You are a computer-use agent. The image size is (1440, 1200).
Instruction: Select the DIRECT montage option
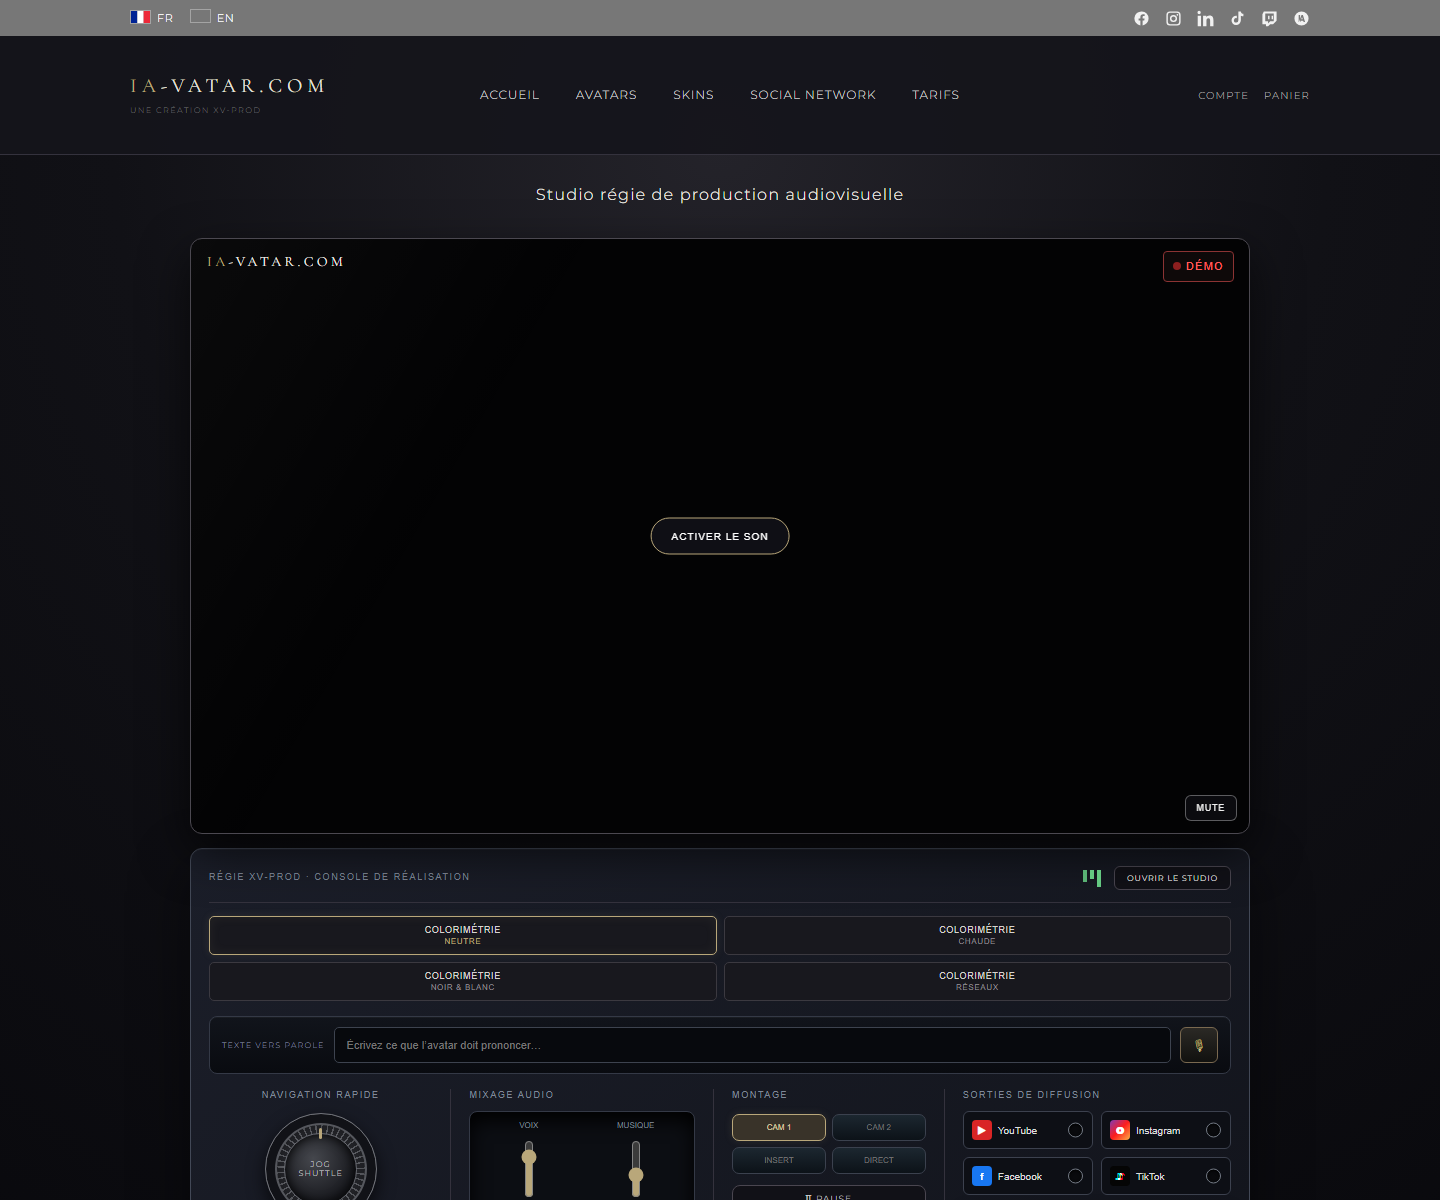pos(879,1160)
